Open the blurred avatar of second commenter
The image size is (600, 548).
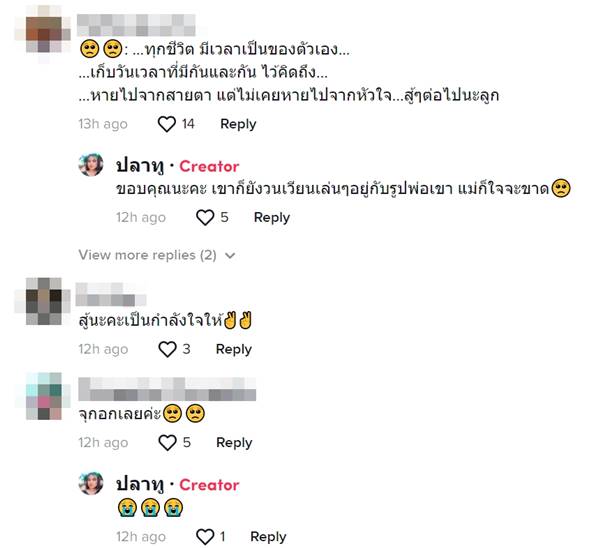pyautogui.click(x=43, y=302)
